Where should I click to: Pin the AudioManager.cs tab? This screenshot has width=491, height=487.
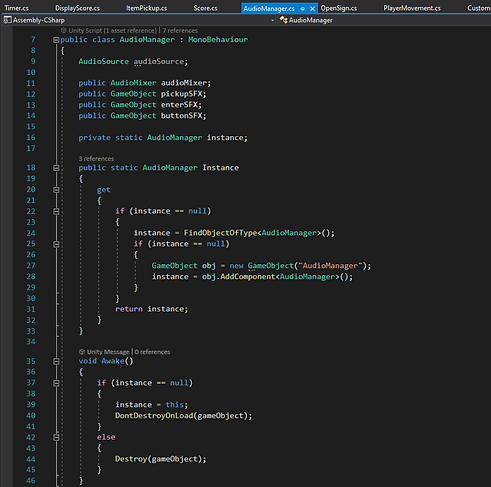(303, 9)
